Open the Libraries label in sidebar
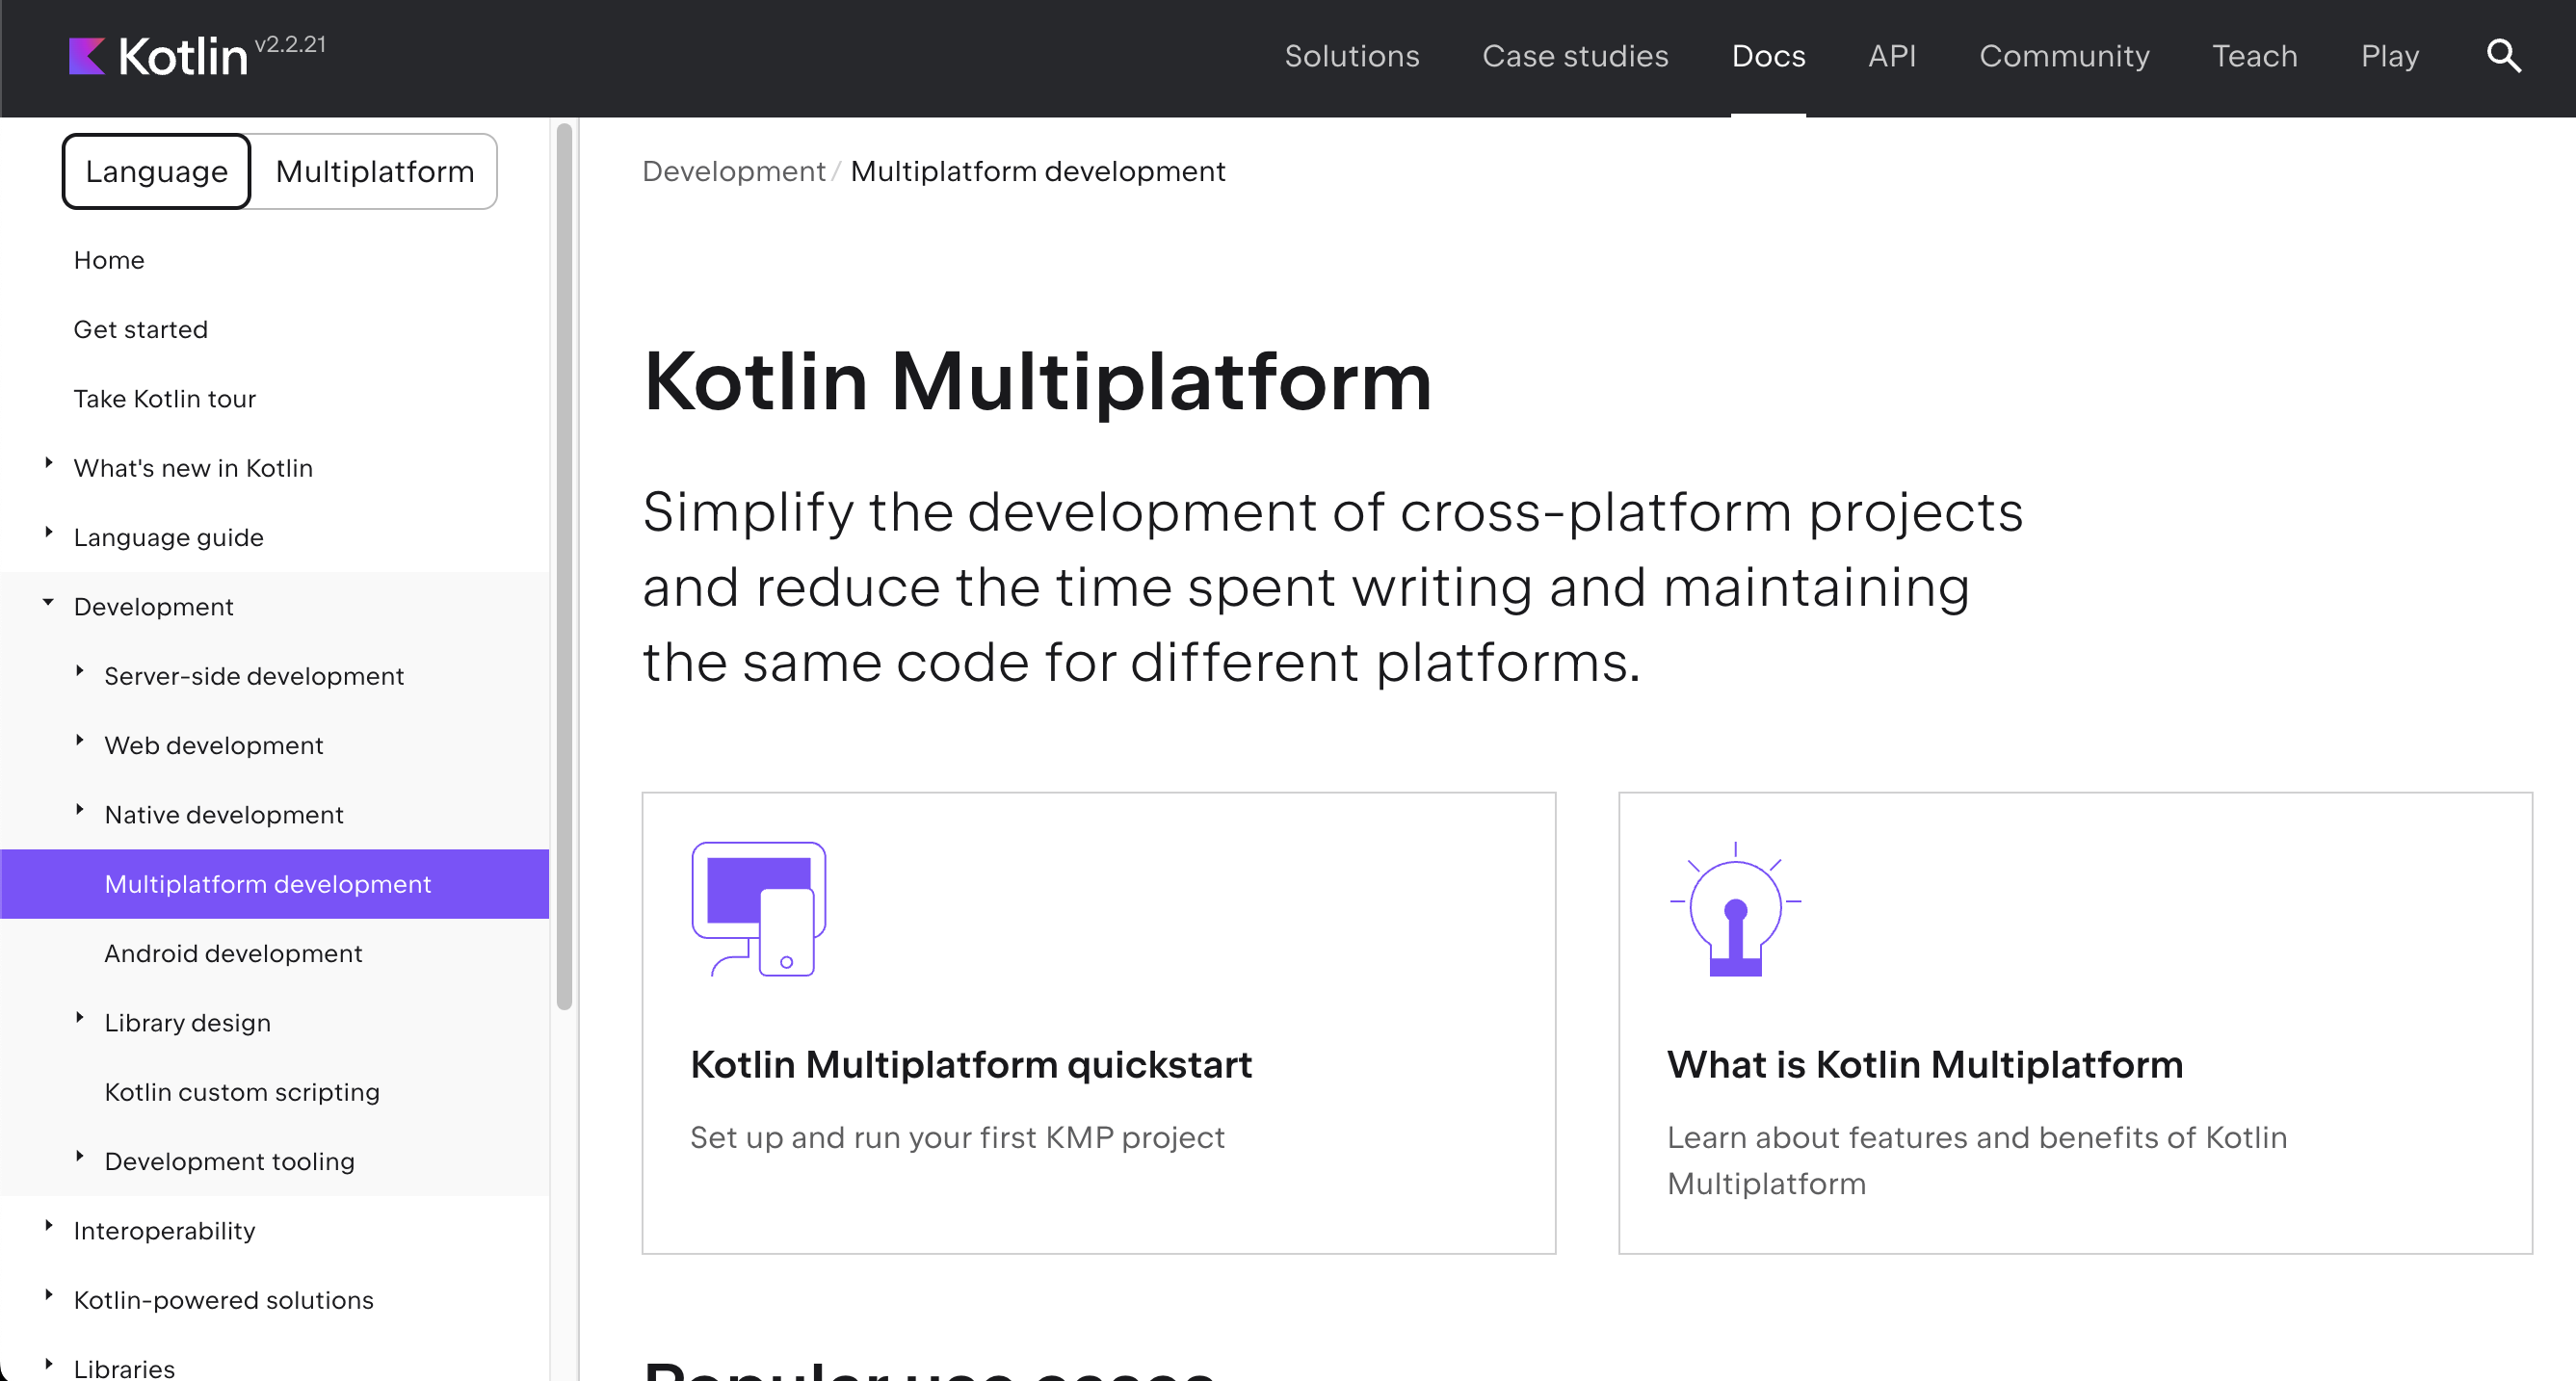 [x=124, y=1369]
